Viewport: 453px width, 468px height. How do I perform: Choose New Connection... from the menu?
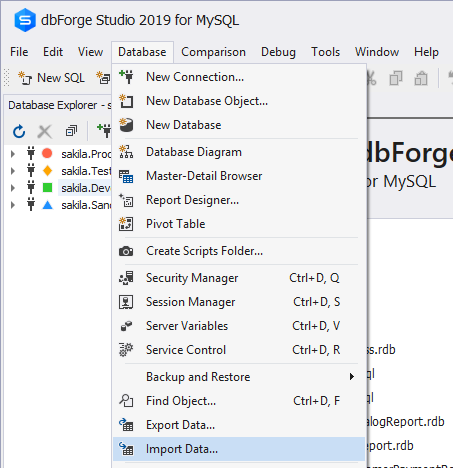pos(239,77)
